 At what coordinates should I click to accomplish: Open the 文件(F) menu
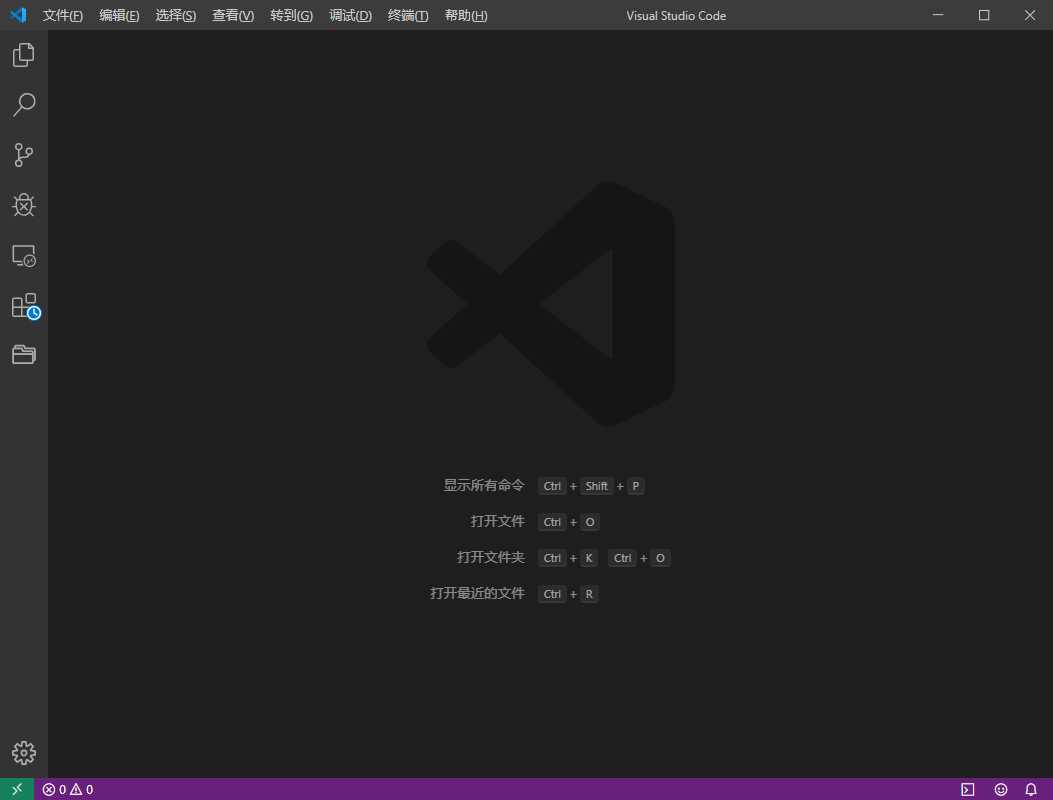point(62,15)
